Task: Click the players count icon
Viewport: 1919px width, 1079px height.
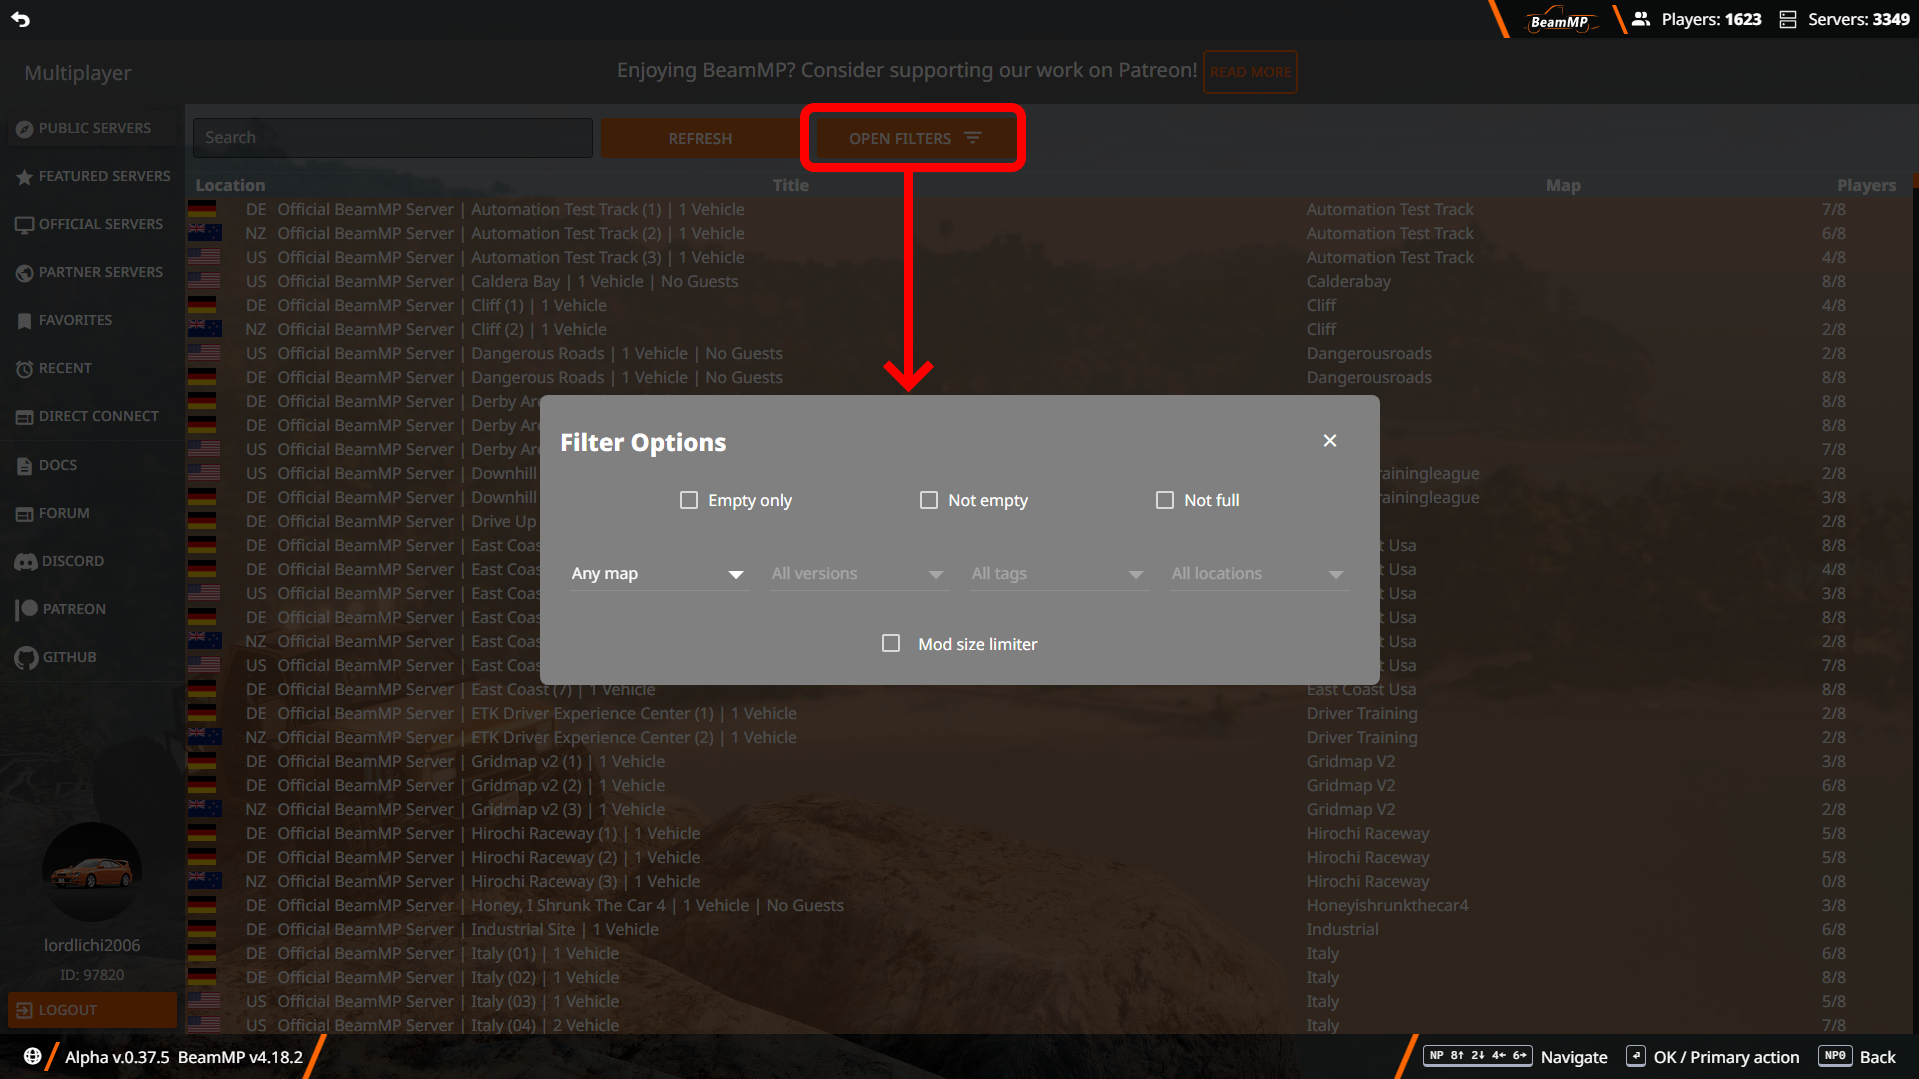Action: click(x=1641, y=19)
